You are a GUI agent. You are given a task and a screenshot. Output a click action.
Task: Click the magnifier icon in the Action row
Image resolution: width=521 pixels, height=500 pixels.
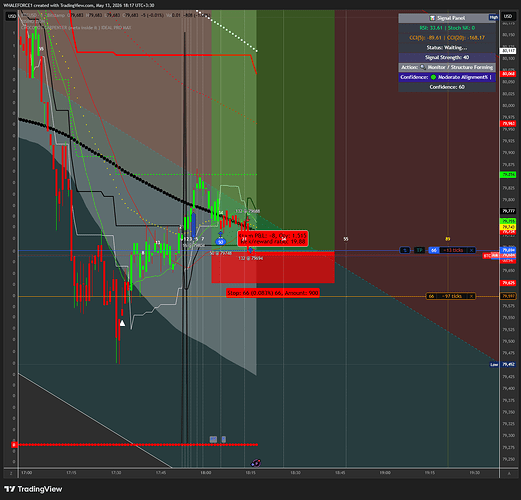(x=423, y=67)
